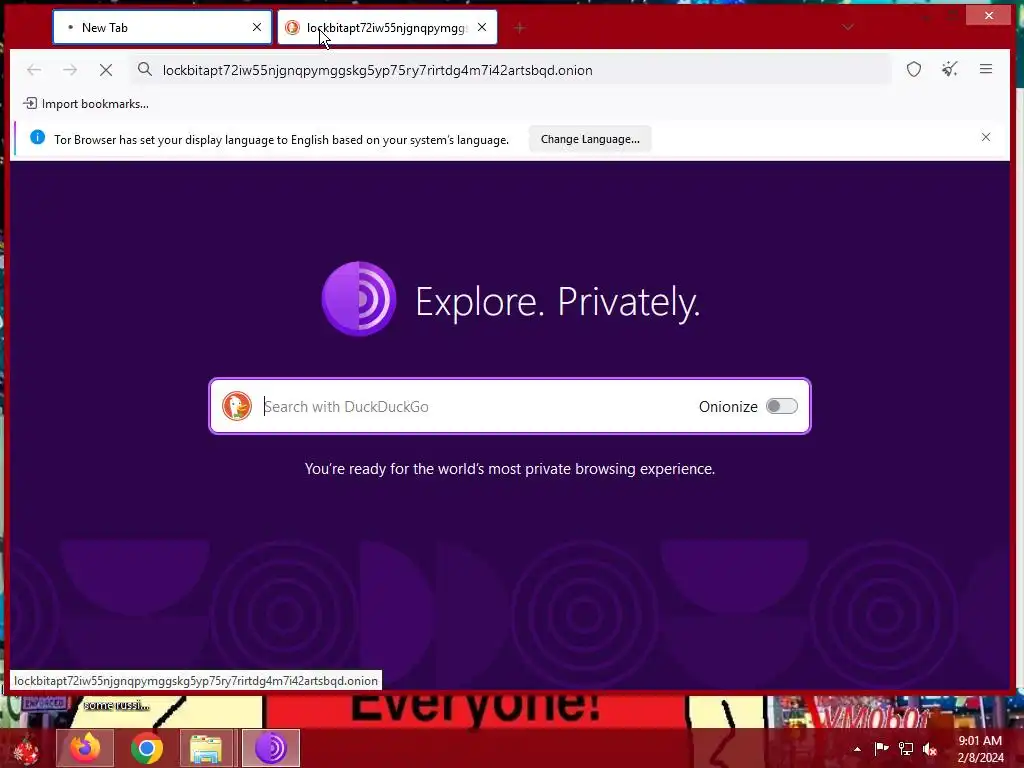Click the Tor Browser taskbar icon
This screenshot has width=1024, height=768.
pos(271,748)
